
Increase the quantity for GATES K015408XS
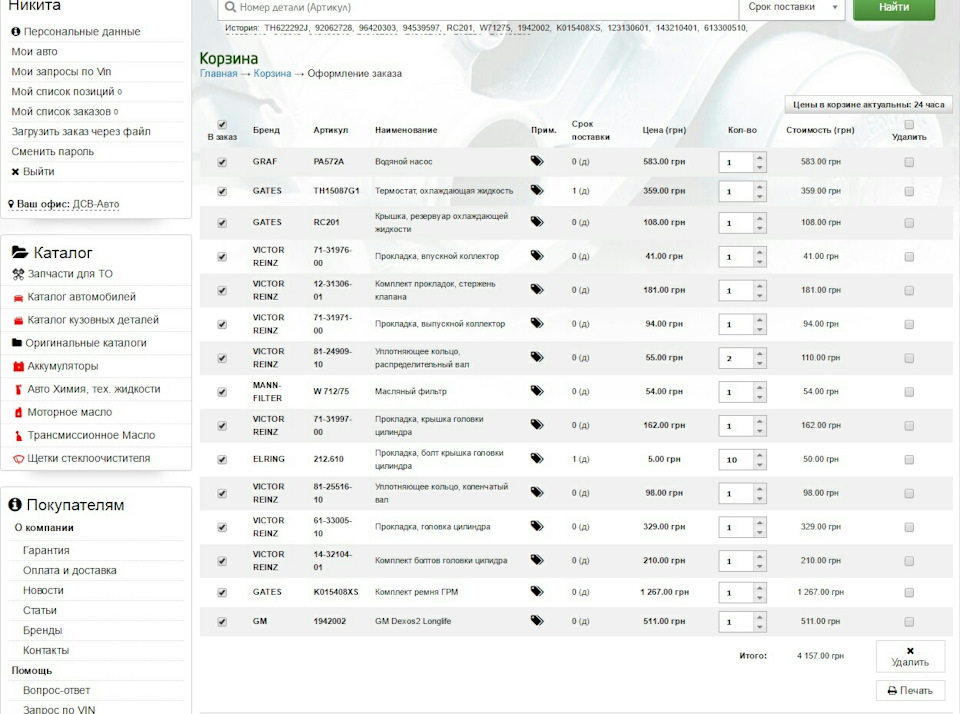(759, 587)
